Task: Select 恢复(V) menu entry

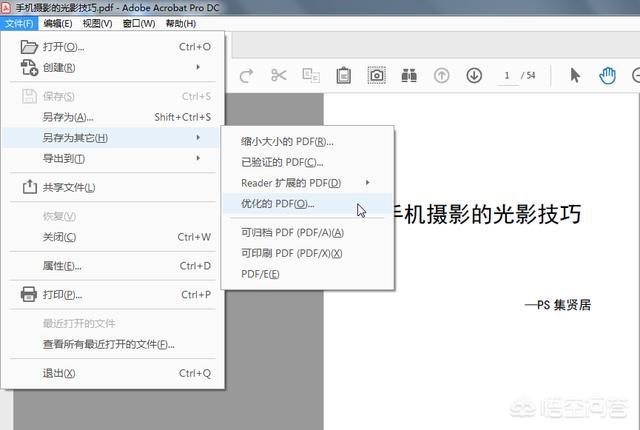Action: 113,216
